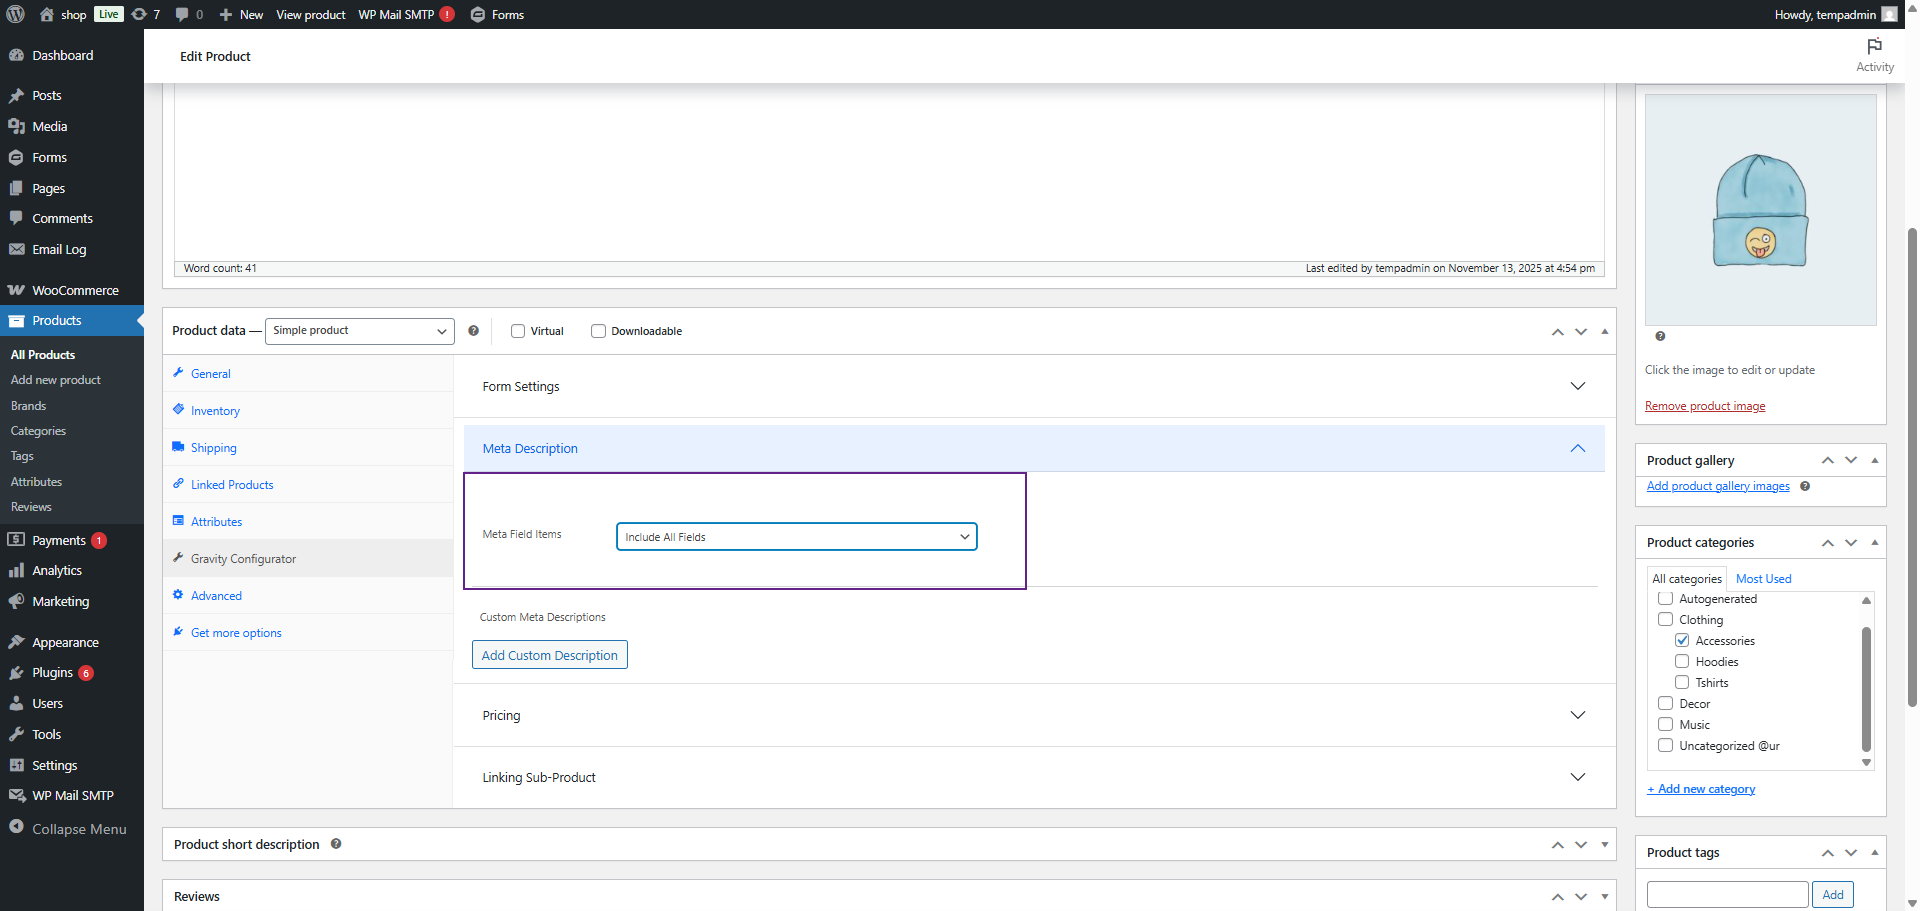Click Remove product image link

[1705, 406]
